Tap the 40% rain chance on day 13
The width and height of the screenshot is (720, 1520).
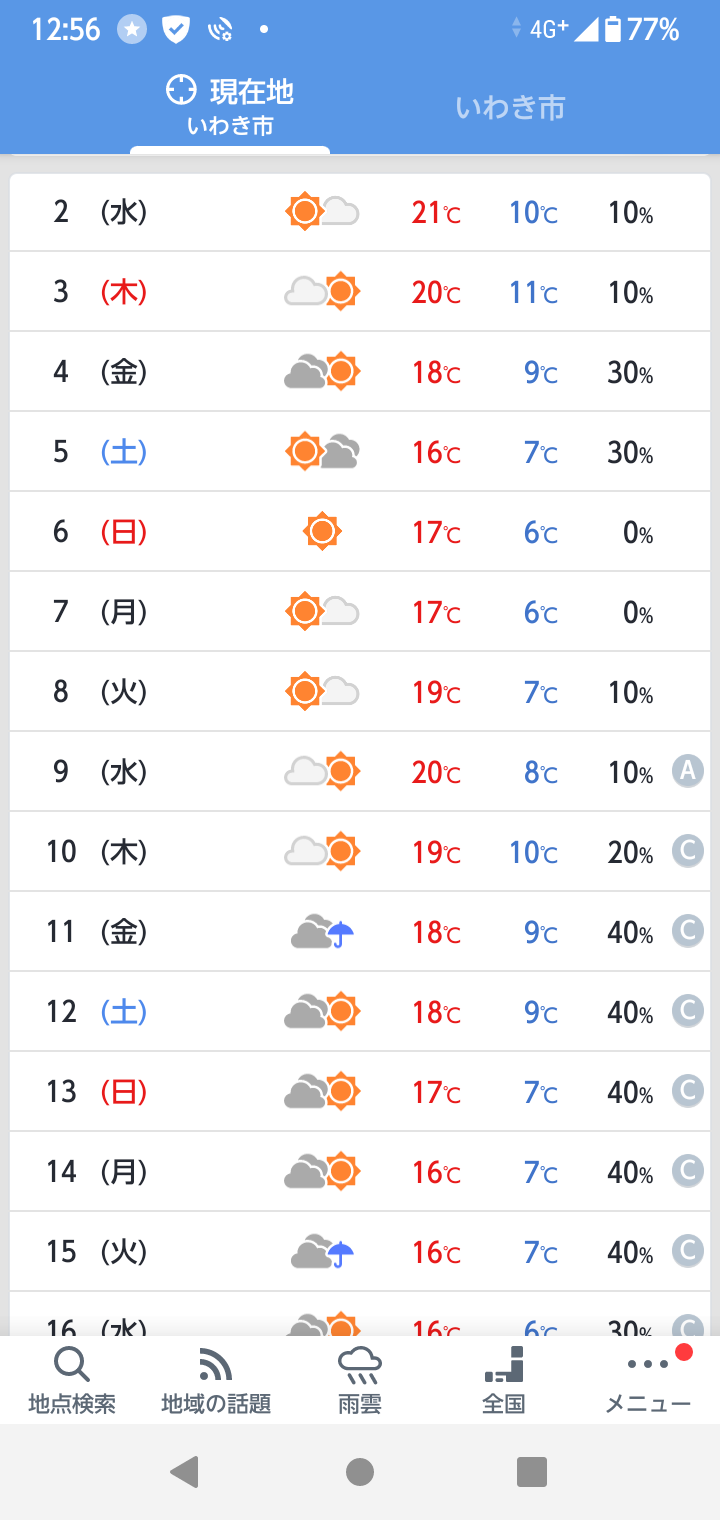click(630, 1092)
